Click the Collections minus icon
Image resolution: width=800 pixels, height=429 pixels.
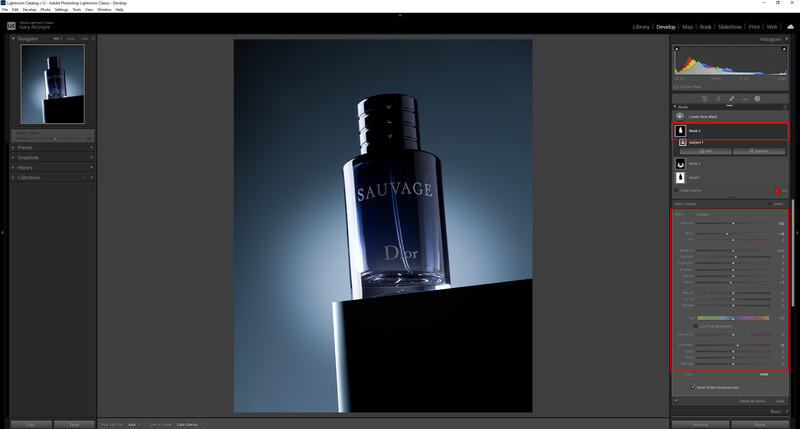[85, 178]
